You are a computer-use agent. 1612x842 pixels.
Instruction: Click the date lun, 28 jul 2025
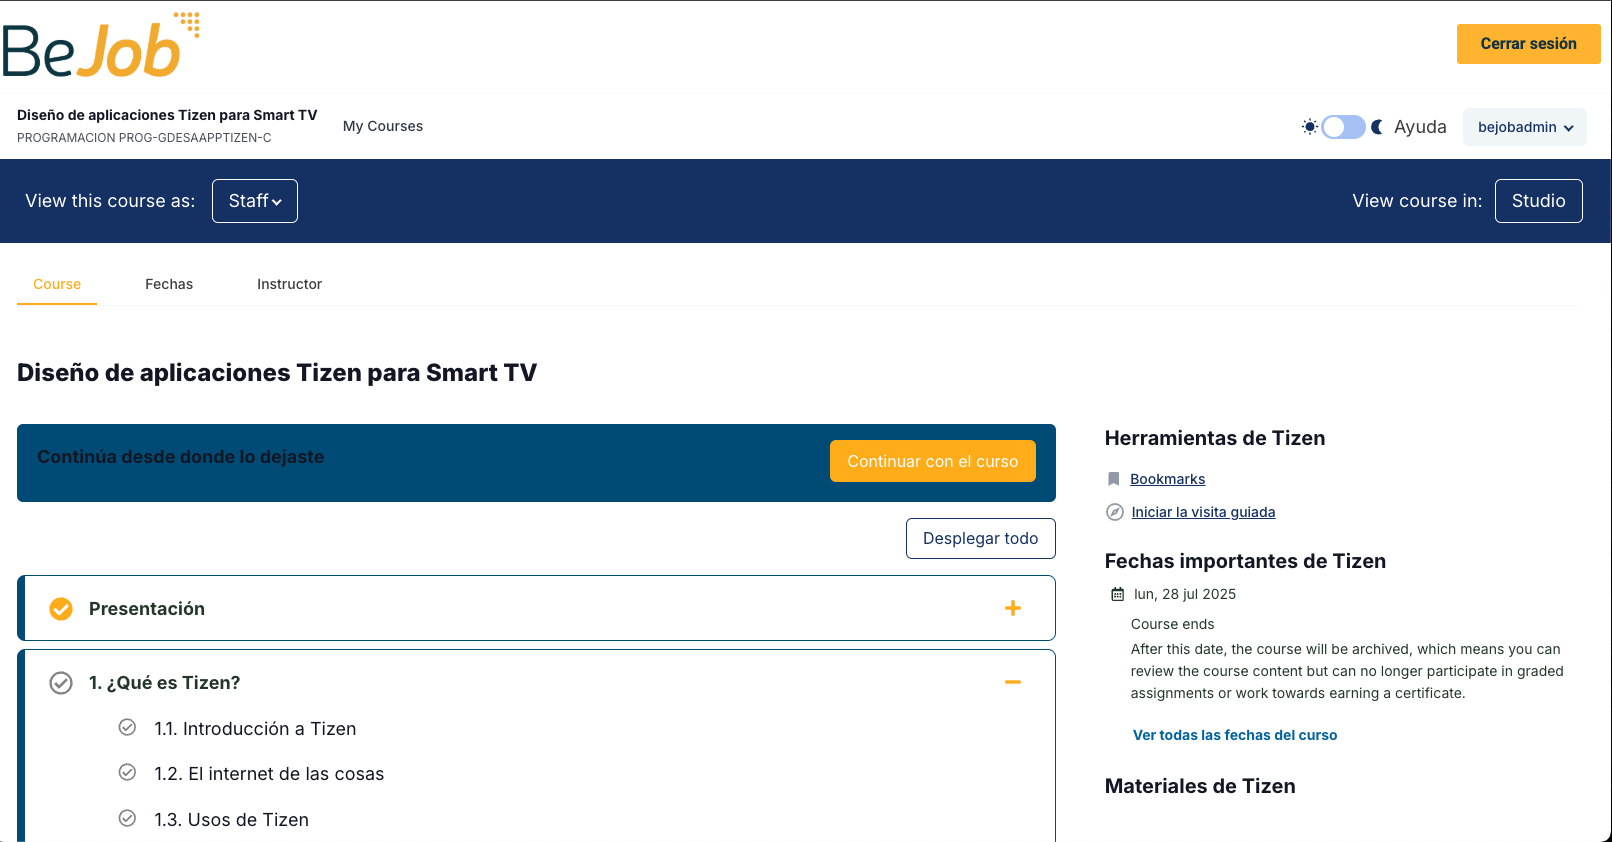(1185, 594)
